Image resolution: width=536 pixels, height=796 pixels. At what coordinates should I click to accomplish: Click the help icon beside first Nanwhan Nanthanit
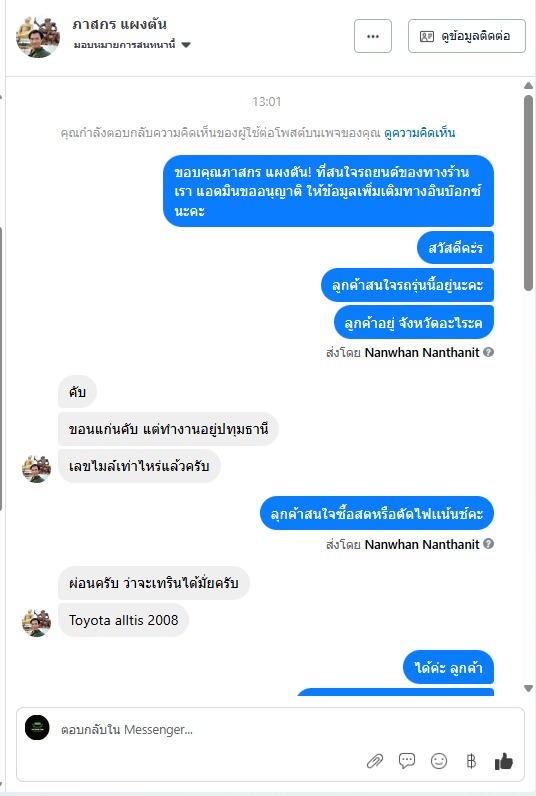click(x=488, y=352)
